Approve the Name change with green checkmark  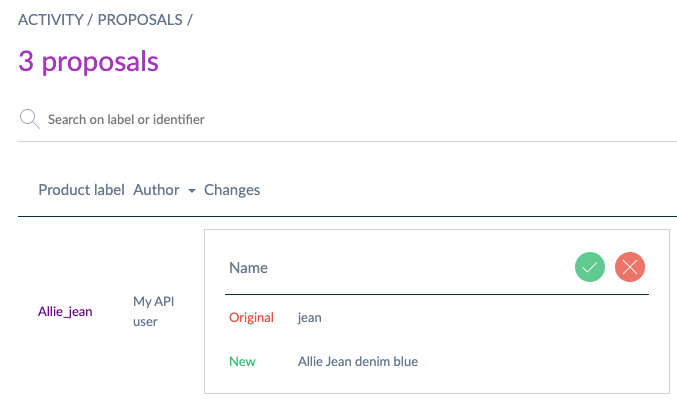pos(590,267)
